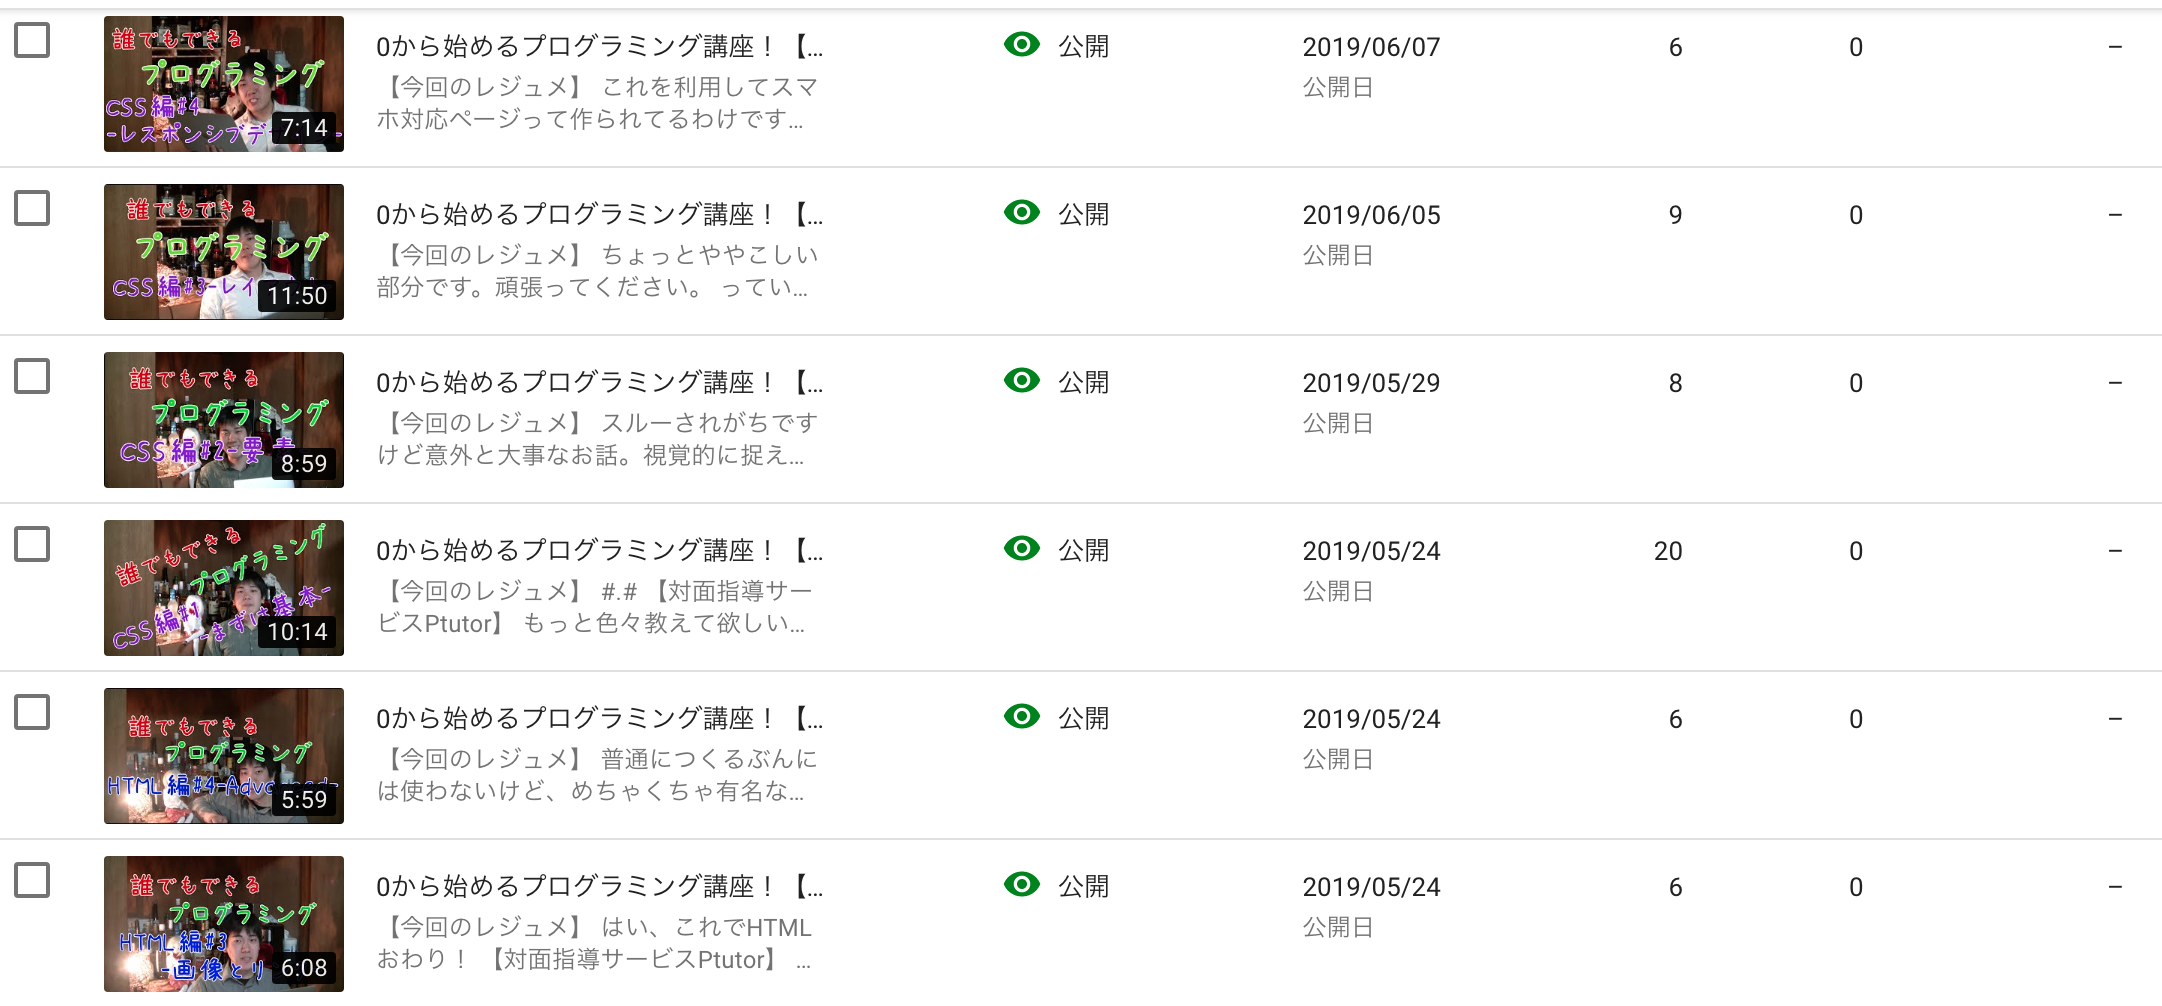
Task: Mark the checkbox for the 5:59 video
Action: [x=32, y=713]
